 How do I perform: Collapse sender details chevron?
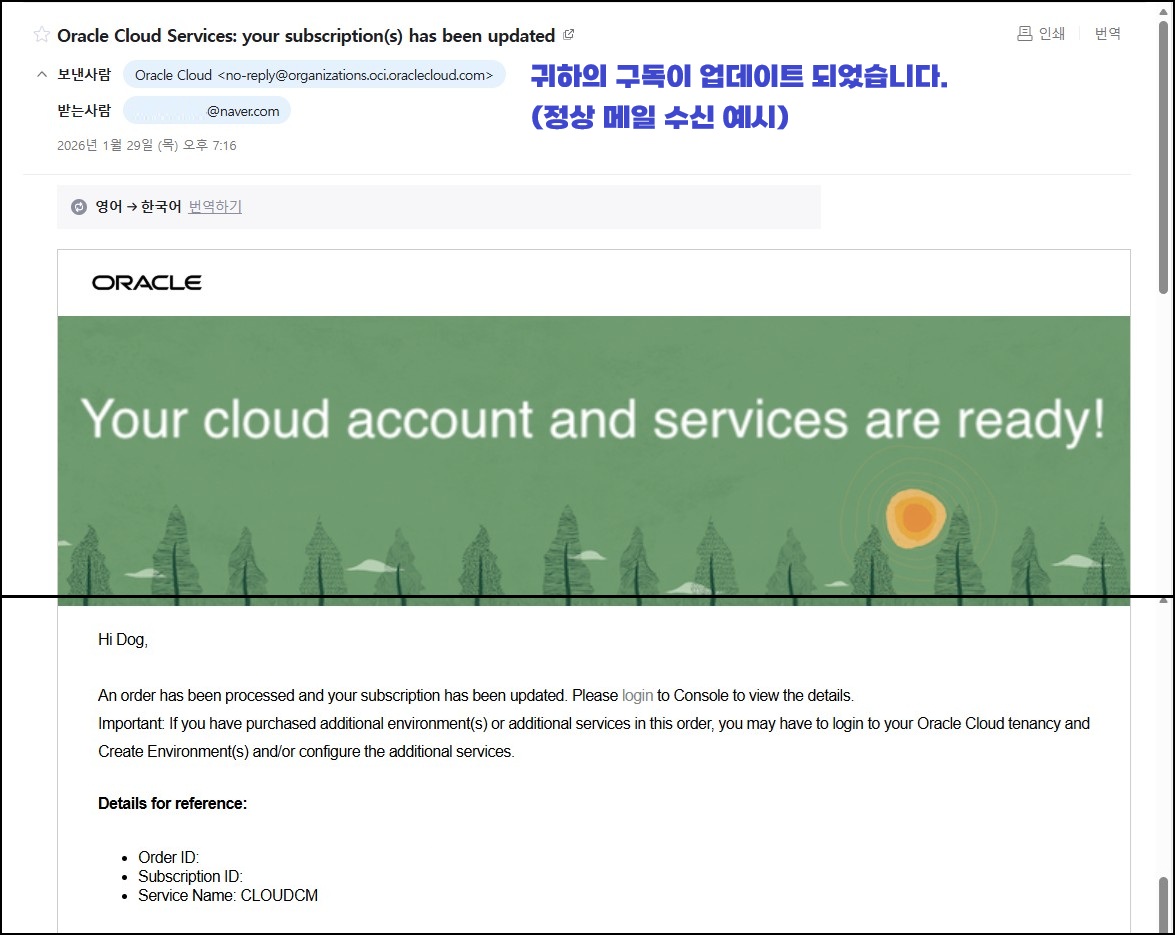tap(41, 74)
